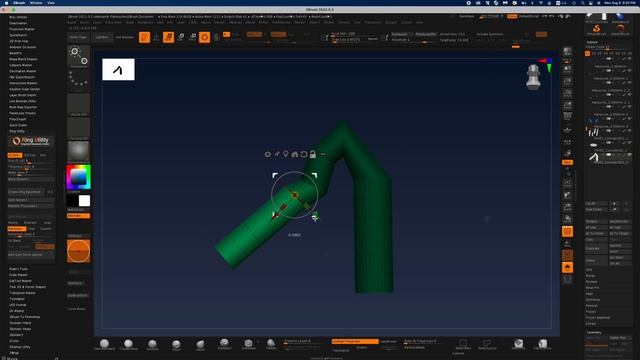Screen dimensions: 640x360
Task: Click the Ring Utility logo banner
Action: 31,141
